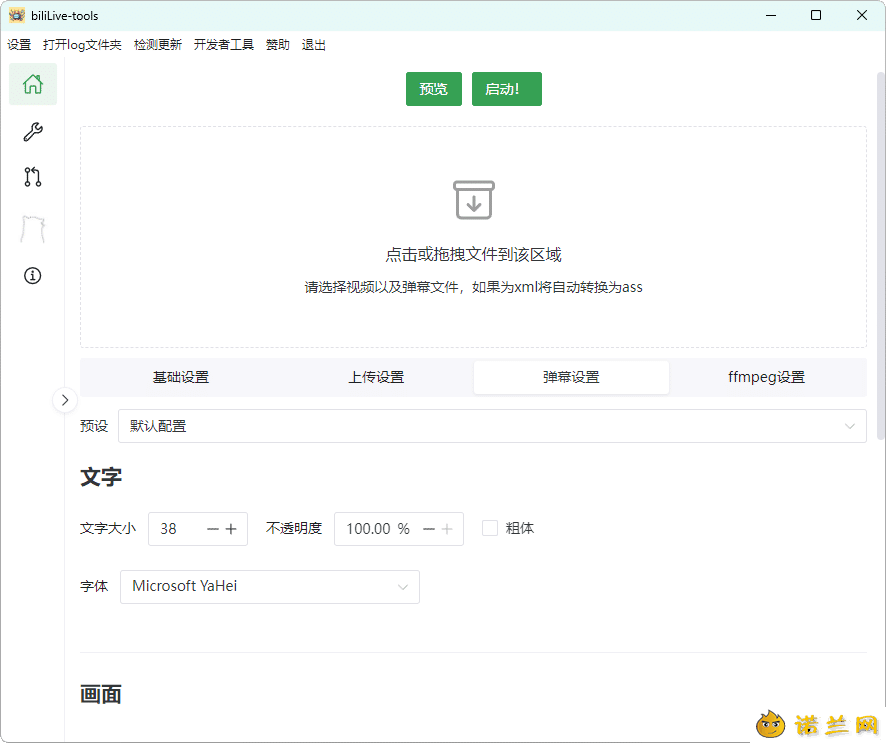This screenshot has height=743, width=886.
Task: Open the 设置 menu
Action: 19,45
